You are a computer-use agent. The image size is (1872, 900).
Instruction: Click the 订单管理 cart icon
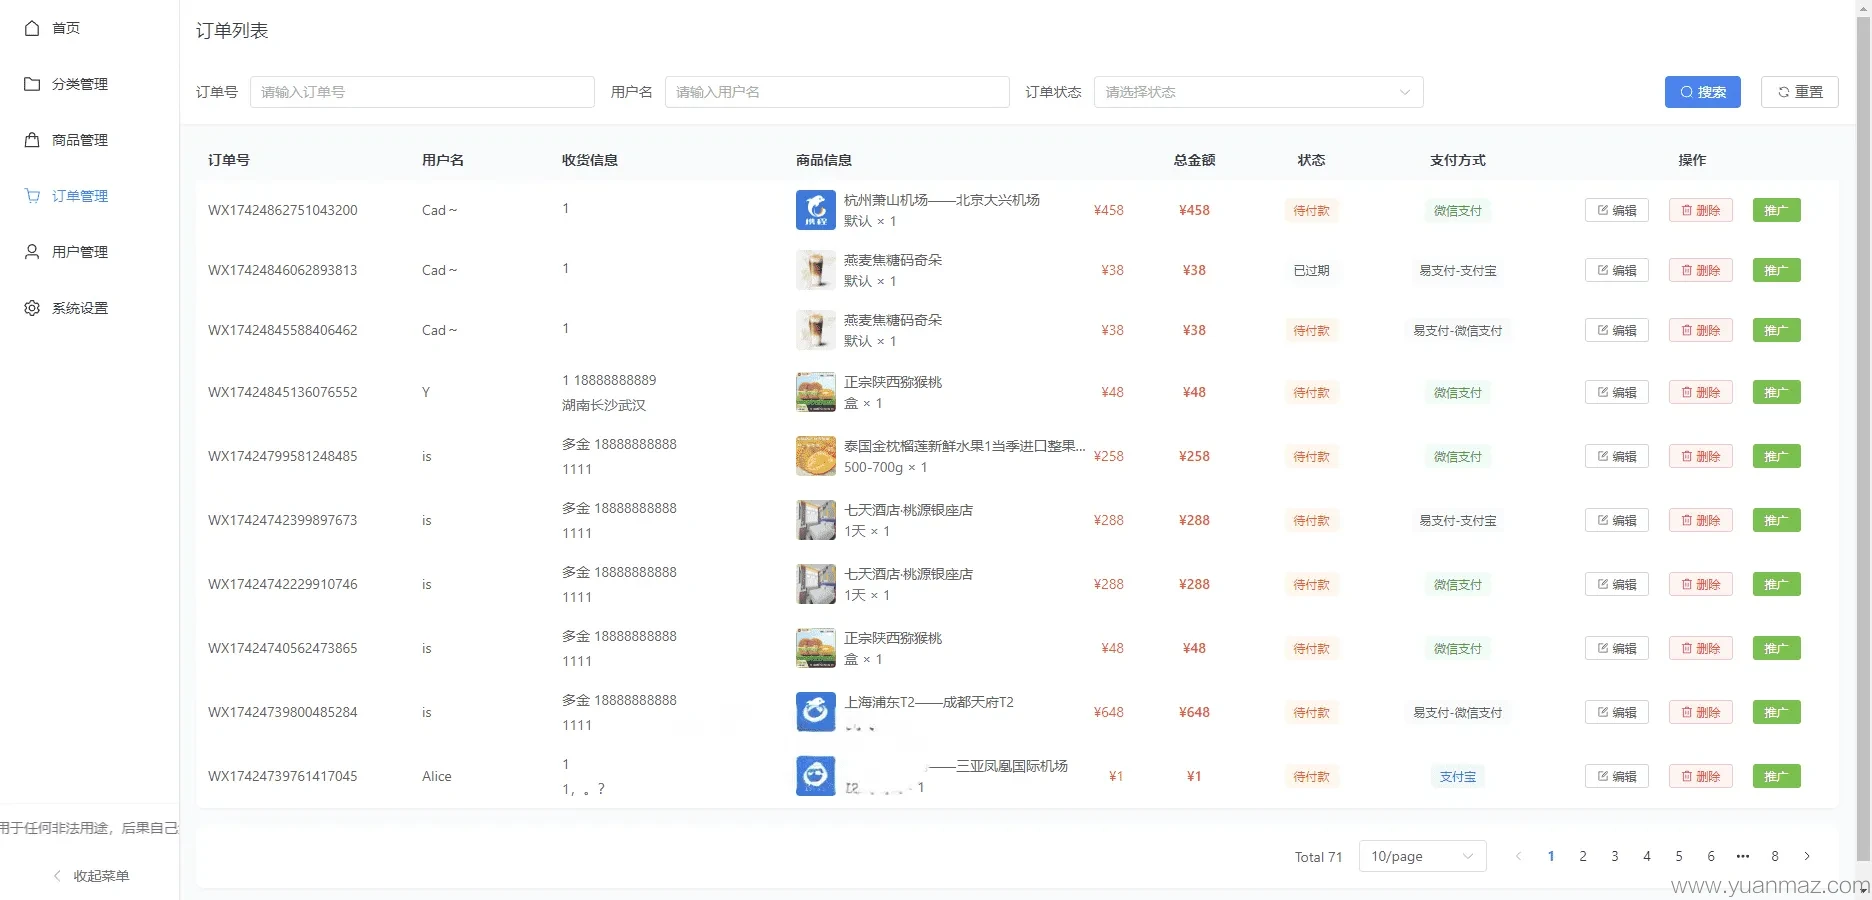(x=32, y=196)
